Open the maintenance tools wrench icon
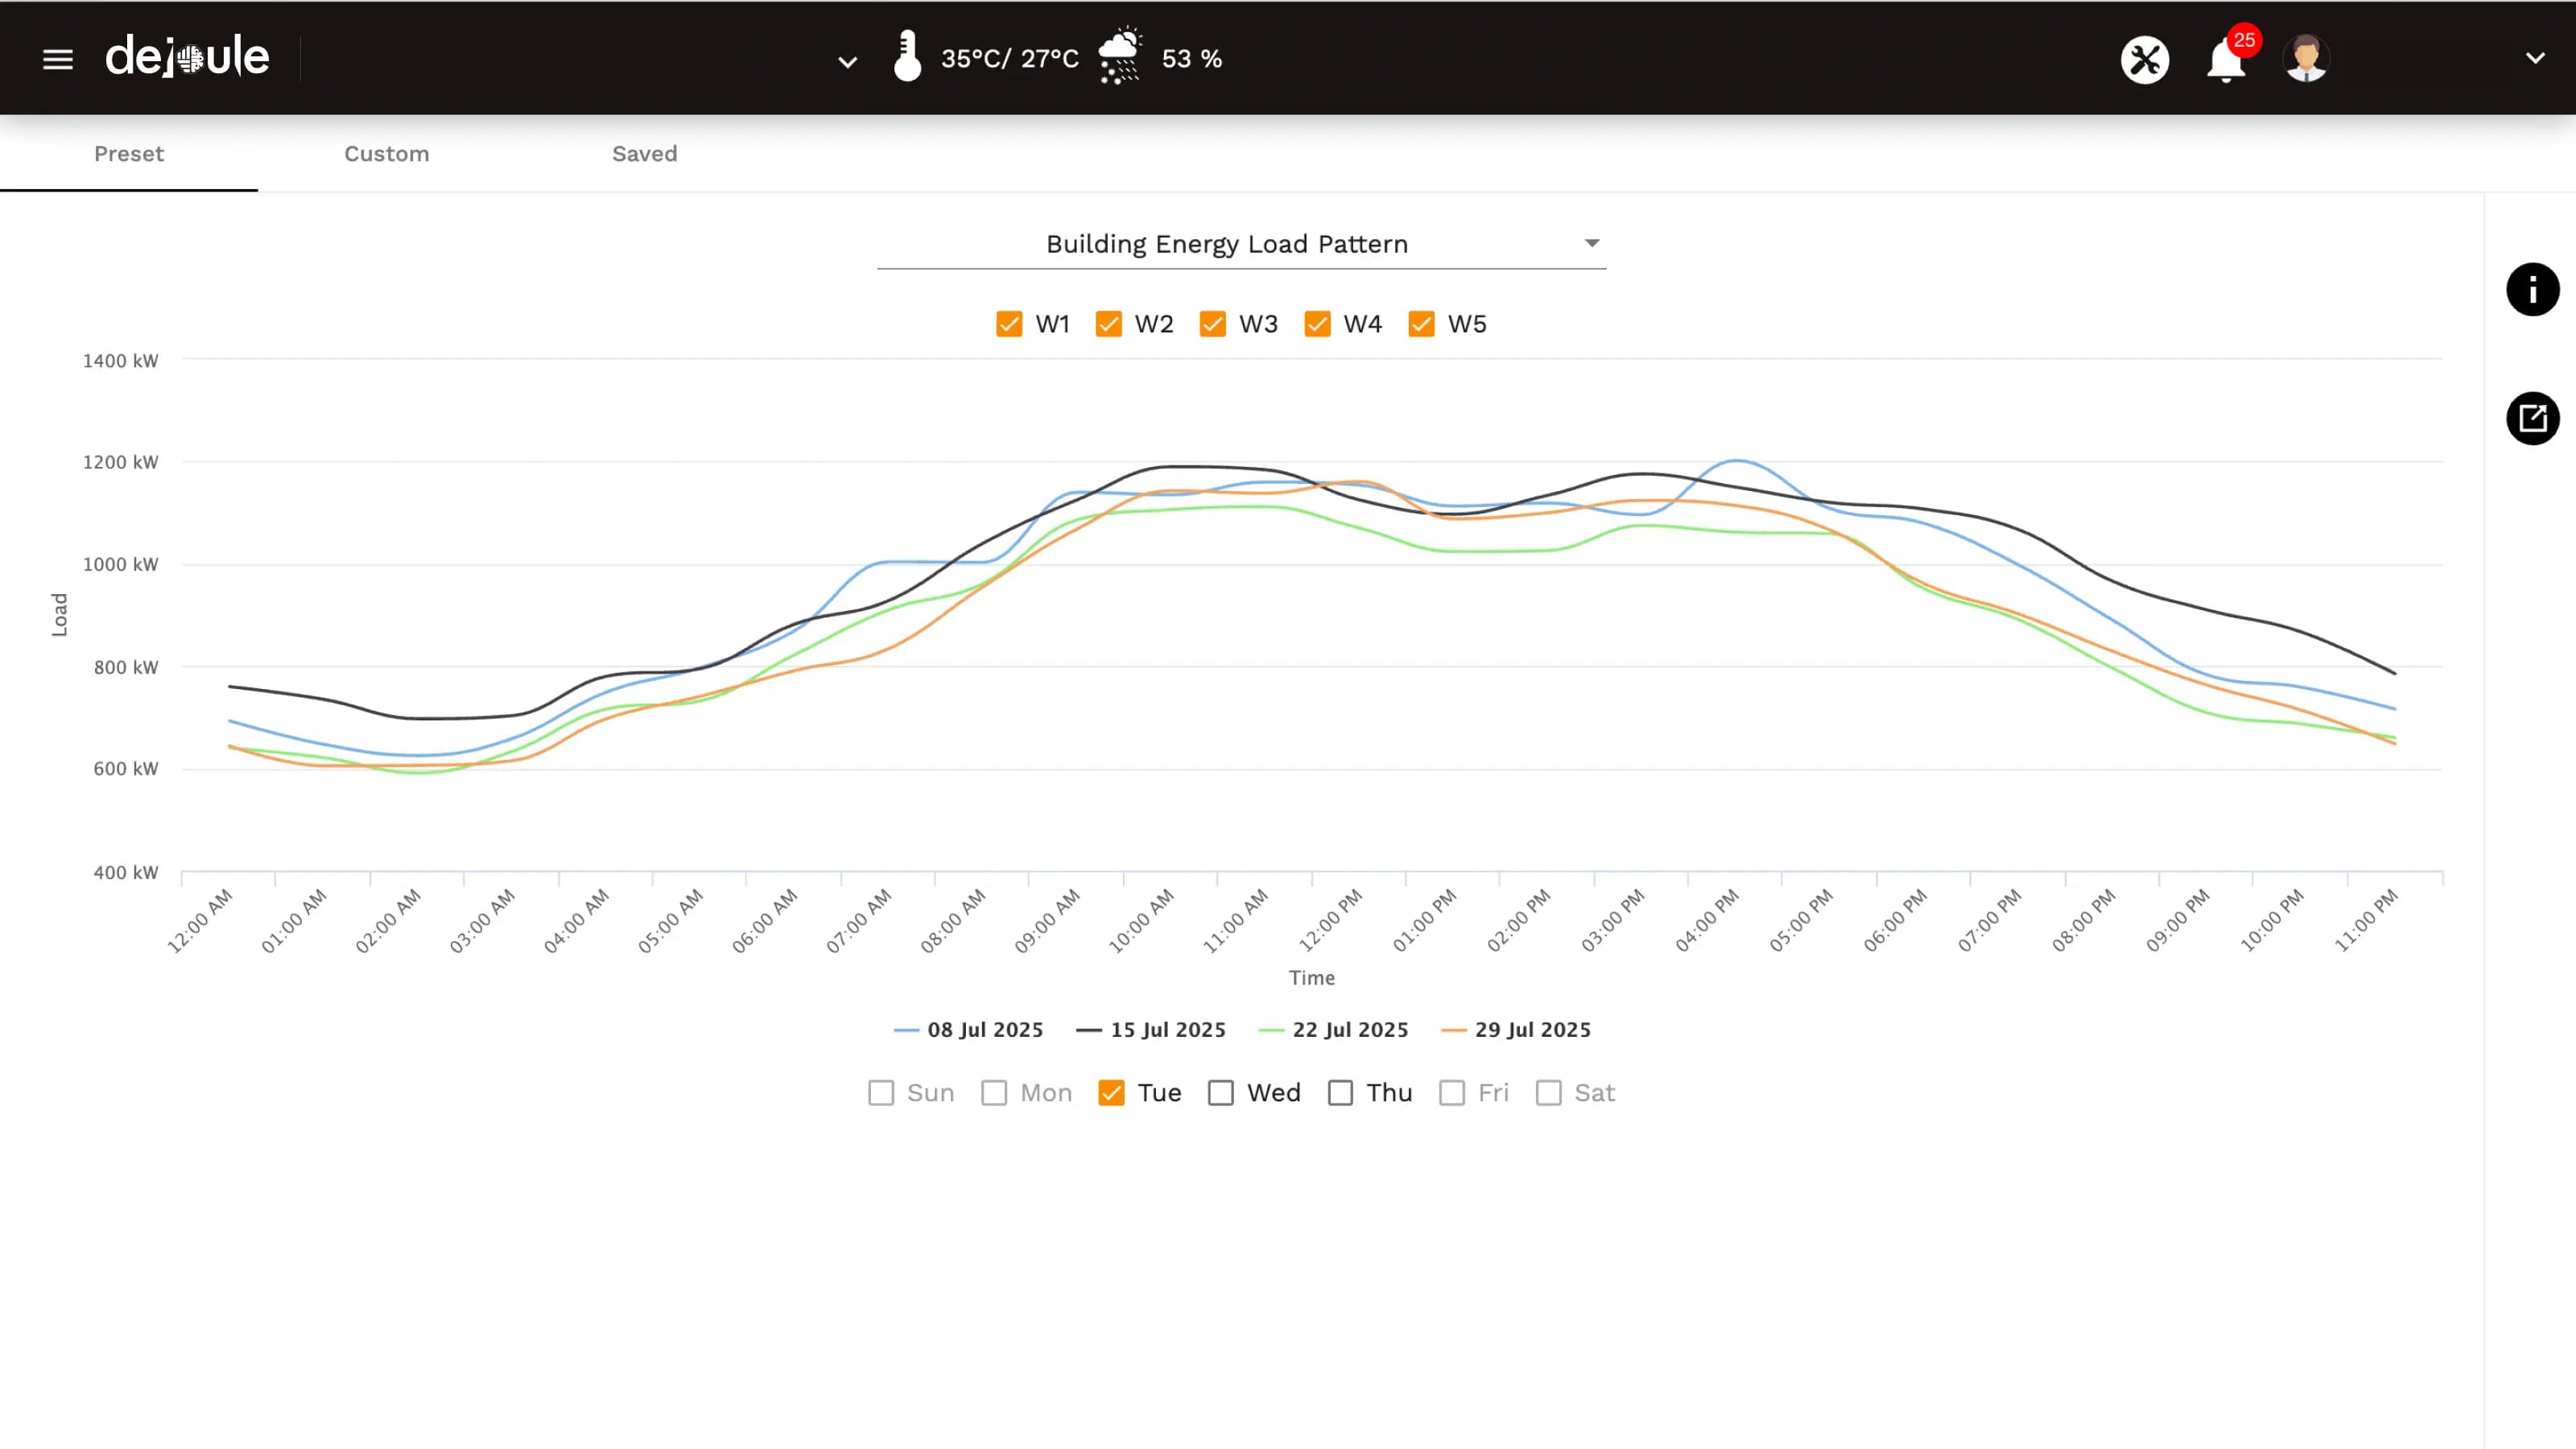The image size is (2576, 1449). [x=2145, y=59]
